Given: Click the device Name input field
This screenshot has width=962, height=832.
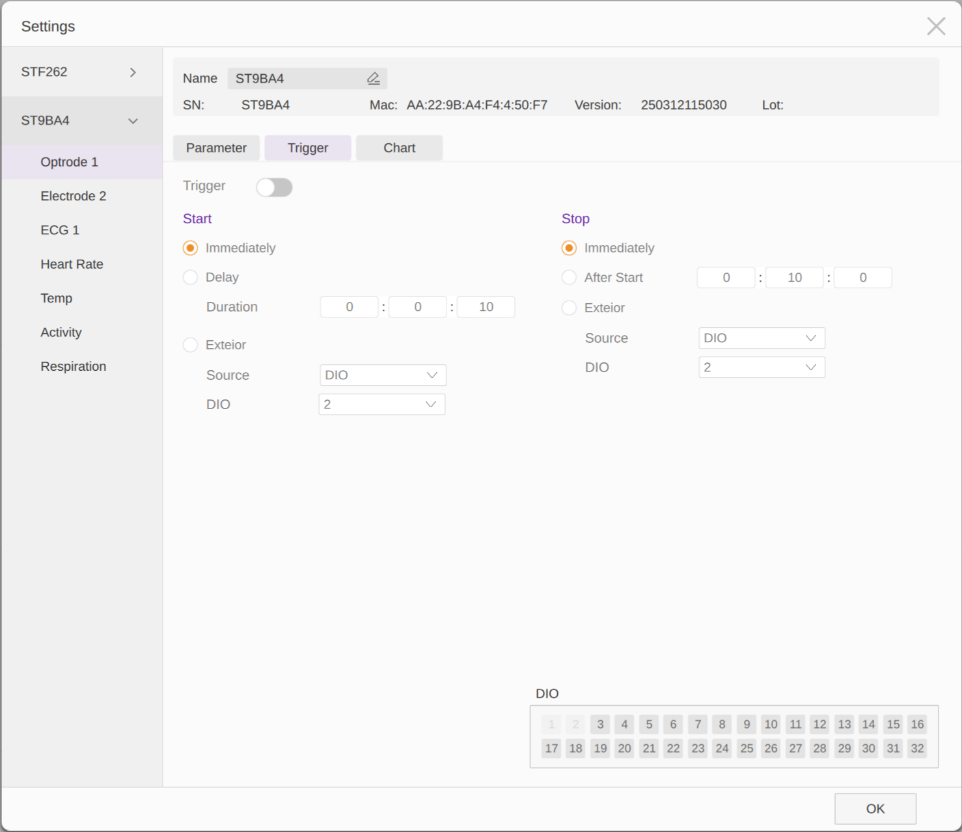Looking at the screenshot, I should (307, 79).
